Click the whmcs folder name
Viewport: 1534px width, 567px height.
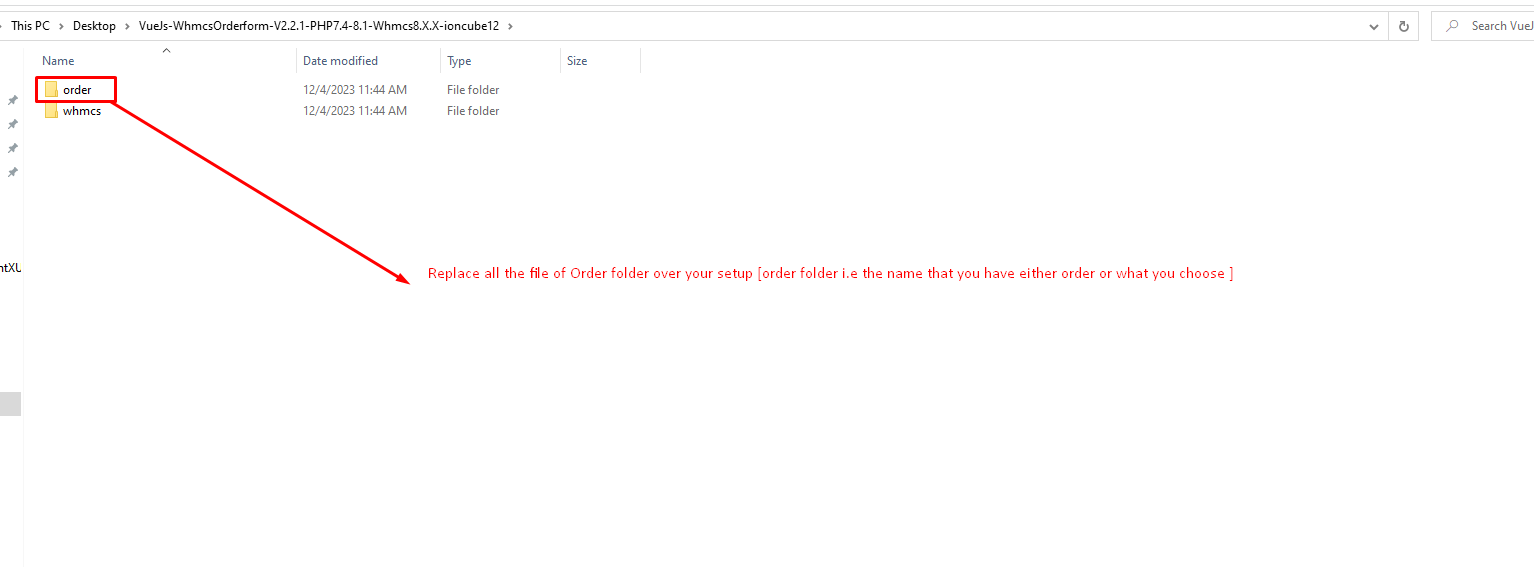[x=82, y=111]
